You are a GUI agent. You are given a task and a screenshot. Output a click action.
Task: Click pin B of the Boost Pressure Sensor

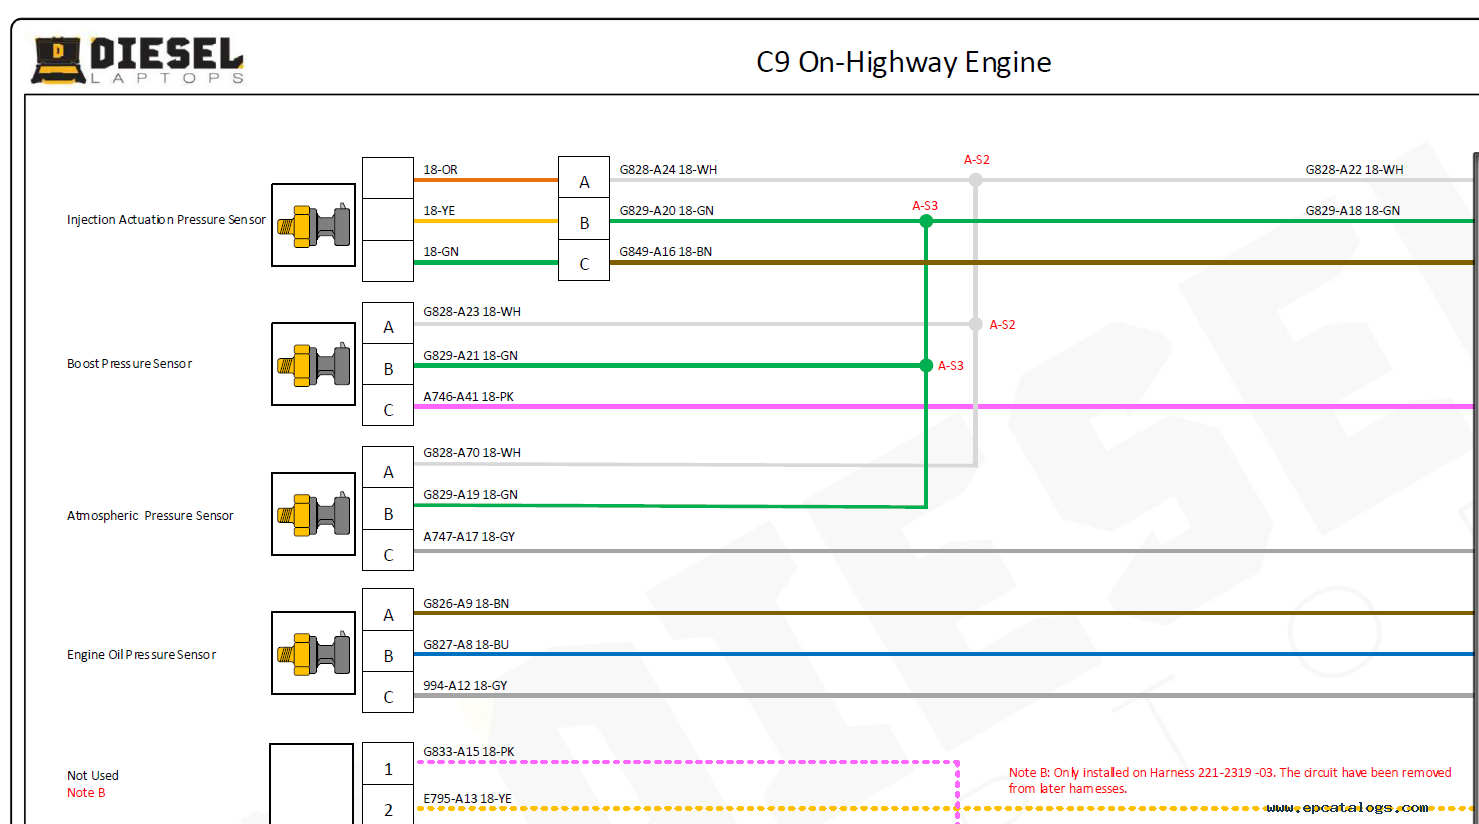[x=388, y=369]
